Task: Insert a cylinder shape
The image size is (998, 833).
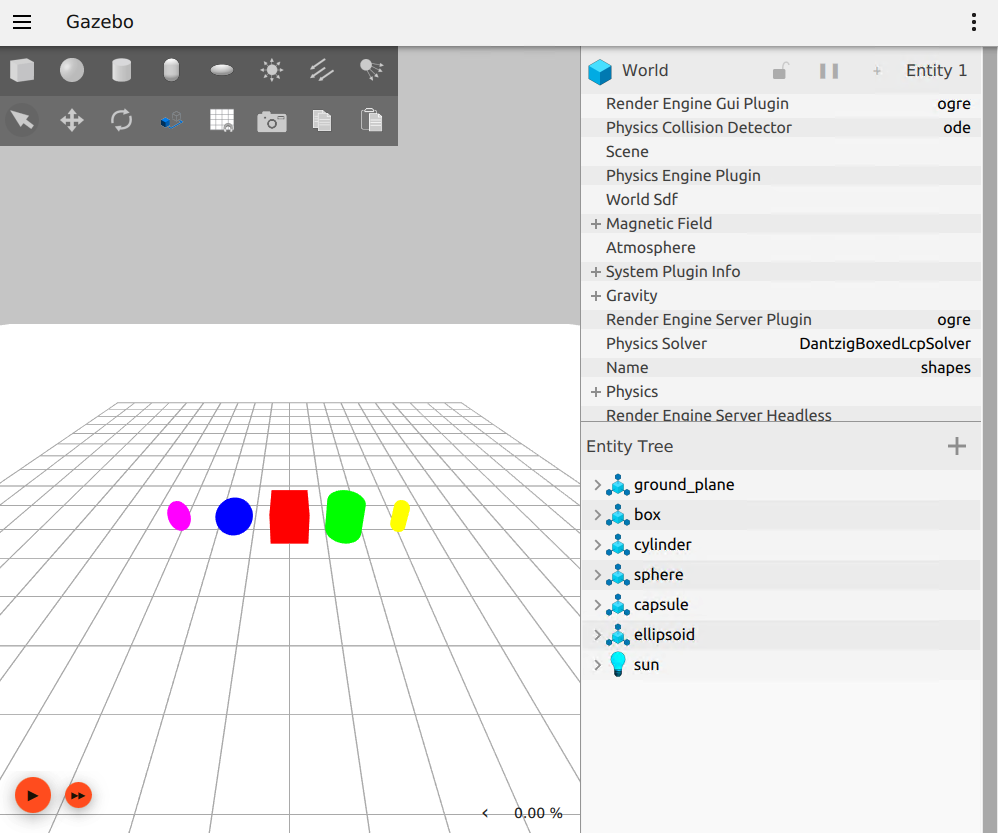Action: [122, 70]
